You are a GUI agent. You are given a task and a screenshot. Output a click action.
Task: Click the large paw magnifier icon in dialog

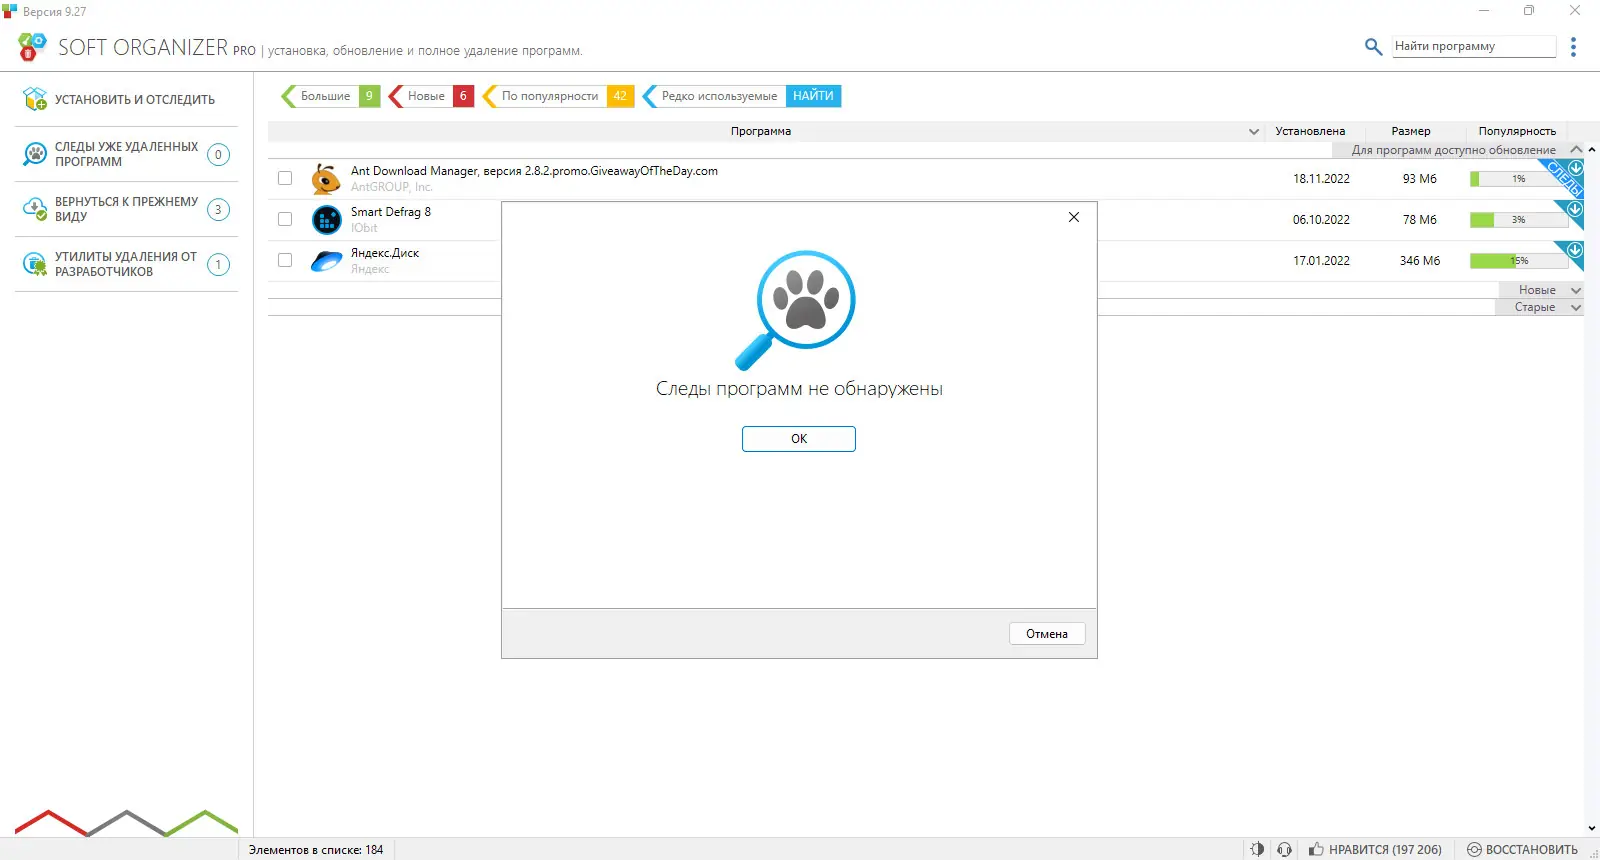click(x=796, y=310)
